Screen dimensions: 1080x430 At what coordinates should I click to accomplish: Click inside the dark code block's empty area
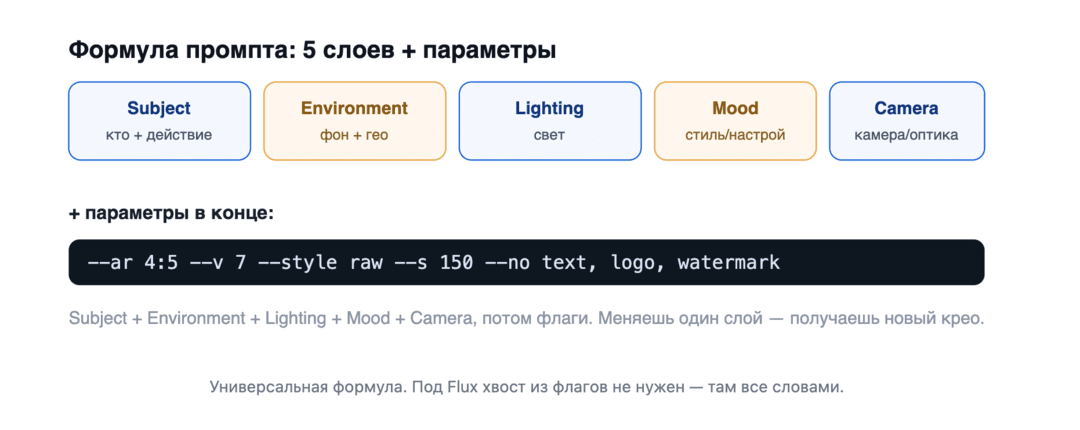(x=882, y=263)
